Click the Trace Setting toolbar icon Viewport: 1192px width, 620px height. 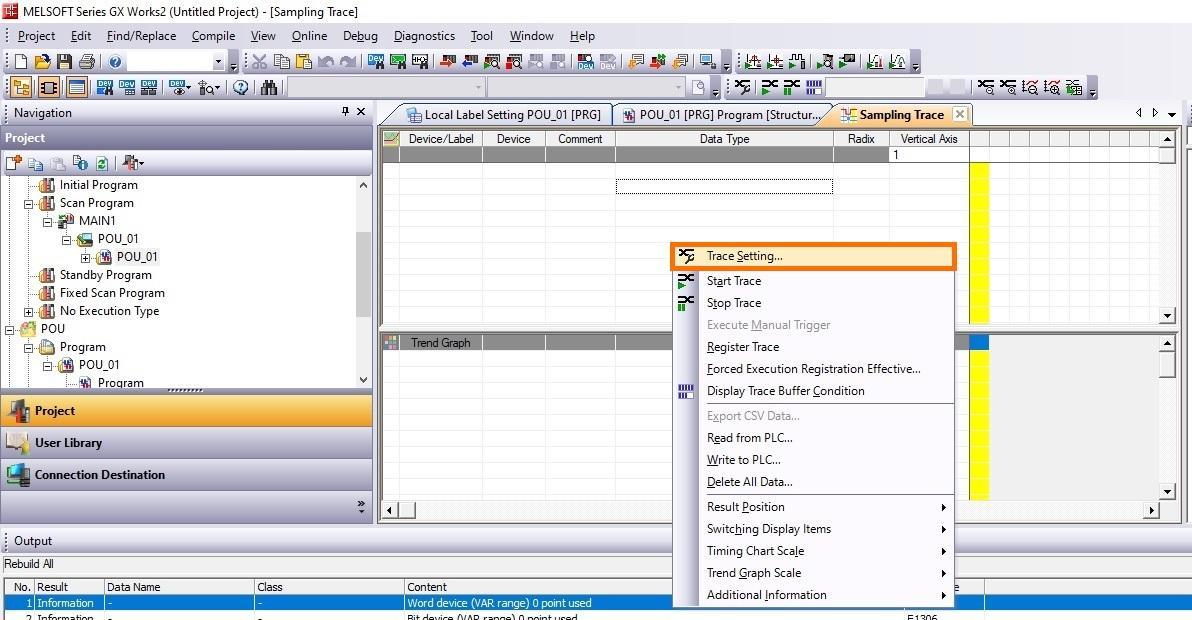743,87
